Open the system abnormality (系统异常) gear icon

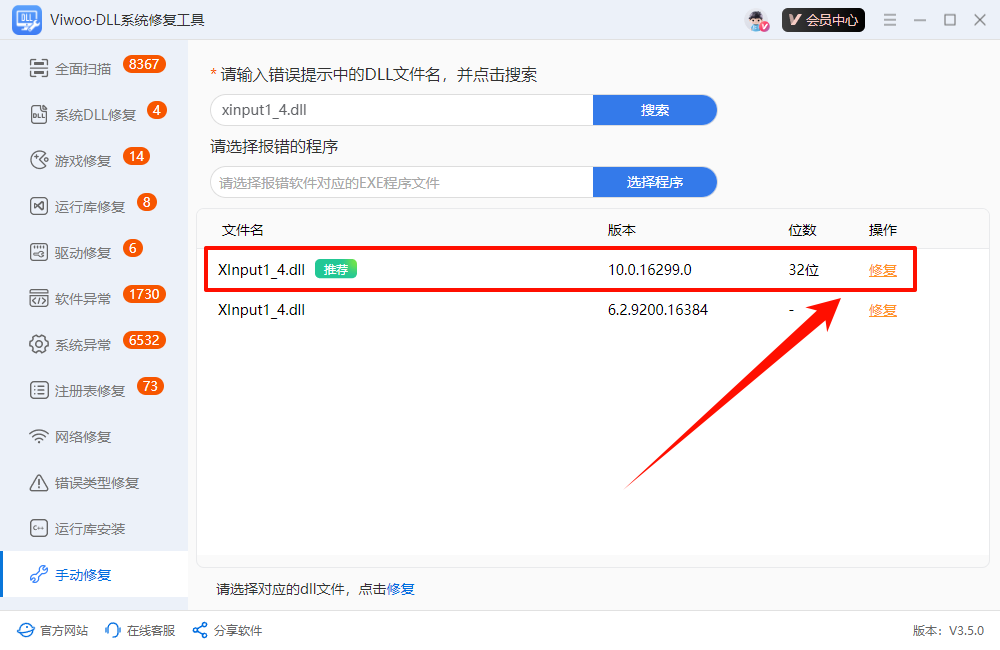point(39,345)
